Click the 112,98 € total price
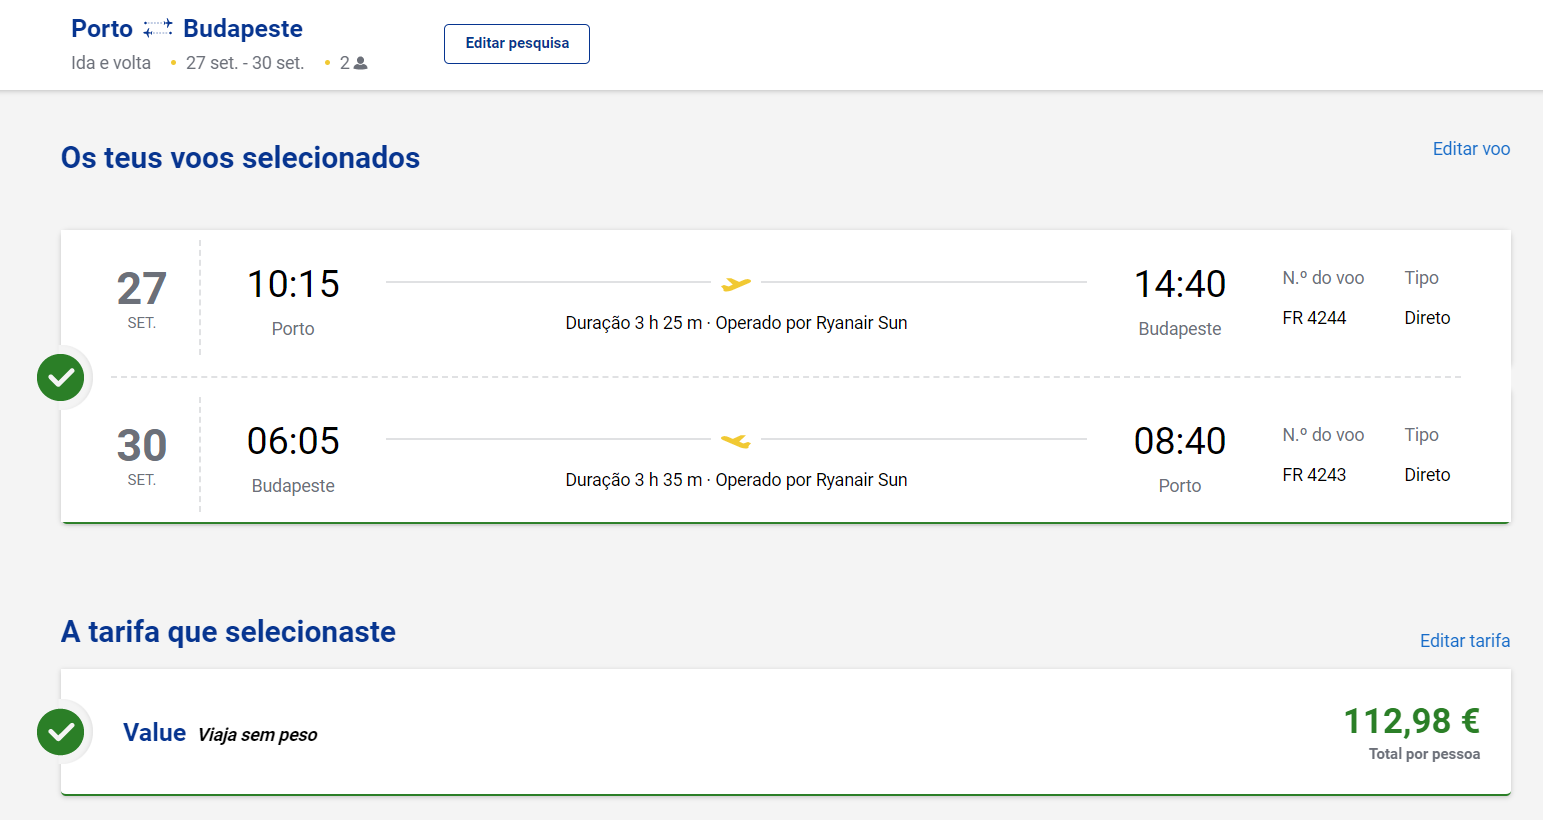The height and width of the screenshot is (820, 1543). point(1411,721)
